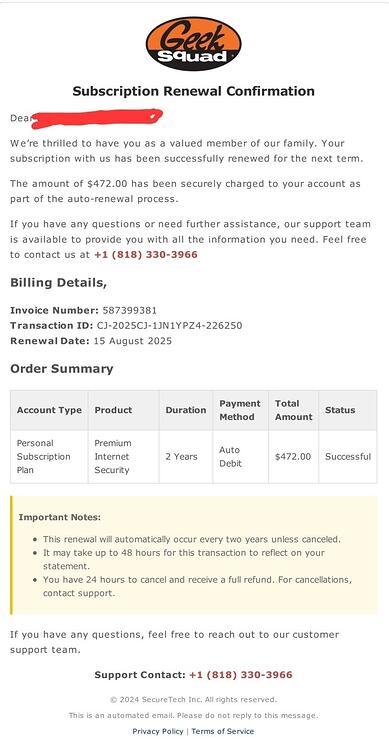Click the Payment Method column header

coord(241,410)
